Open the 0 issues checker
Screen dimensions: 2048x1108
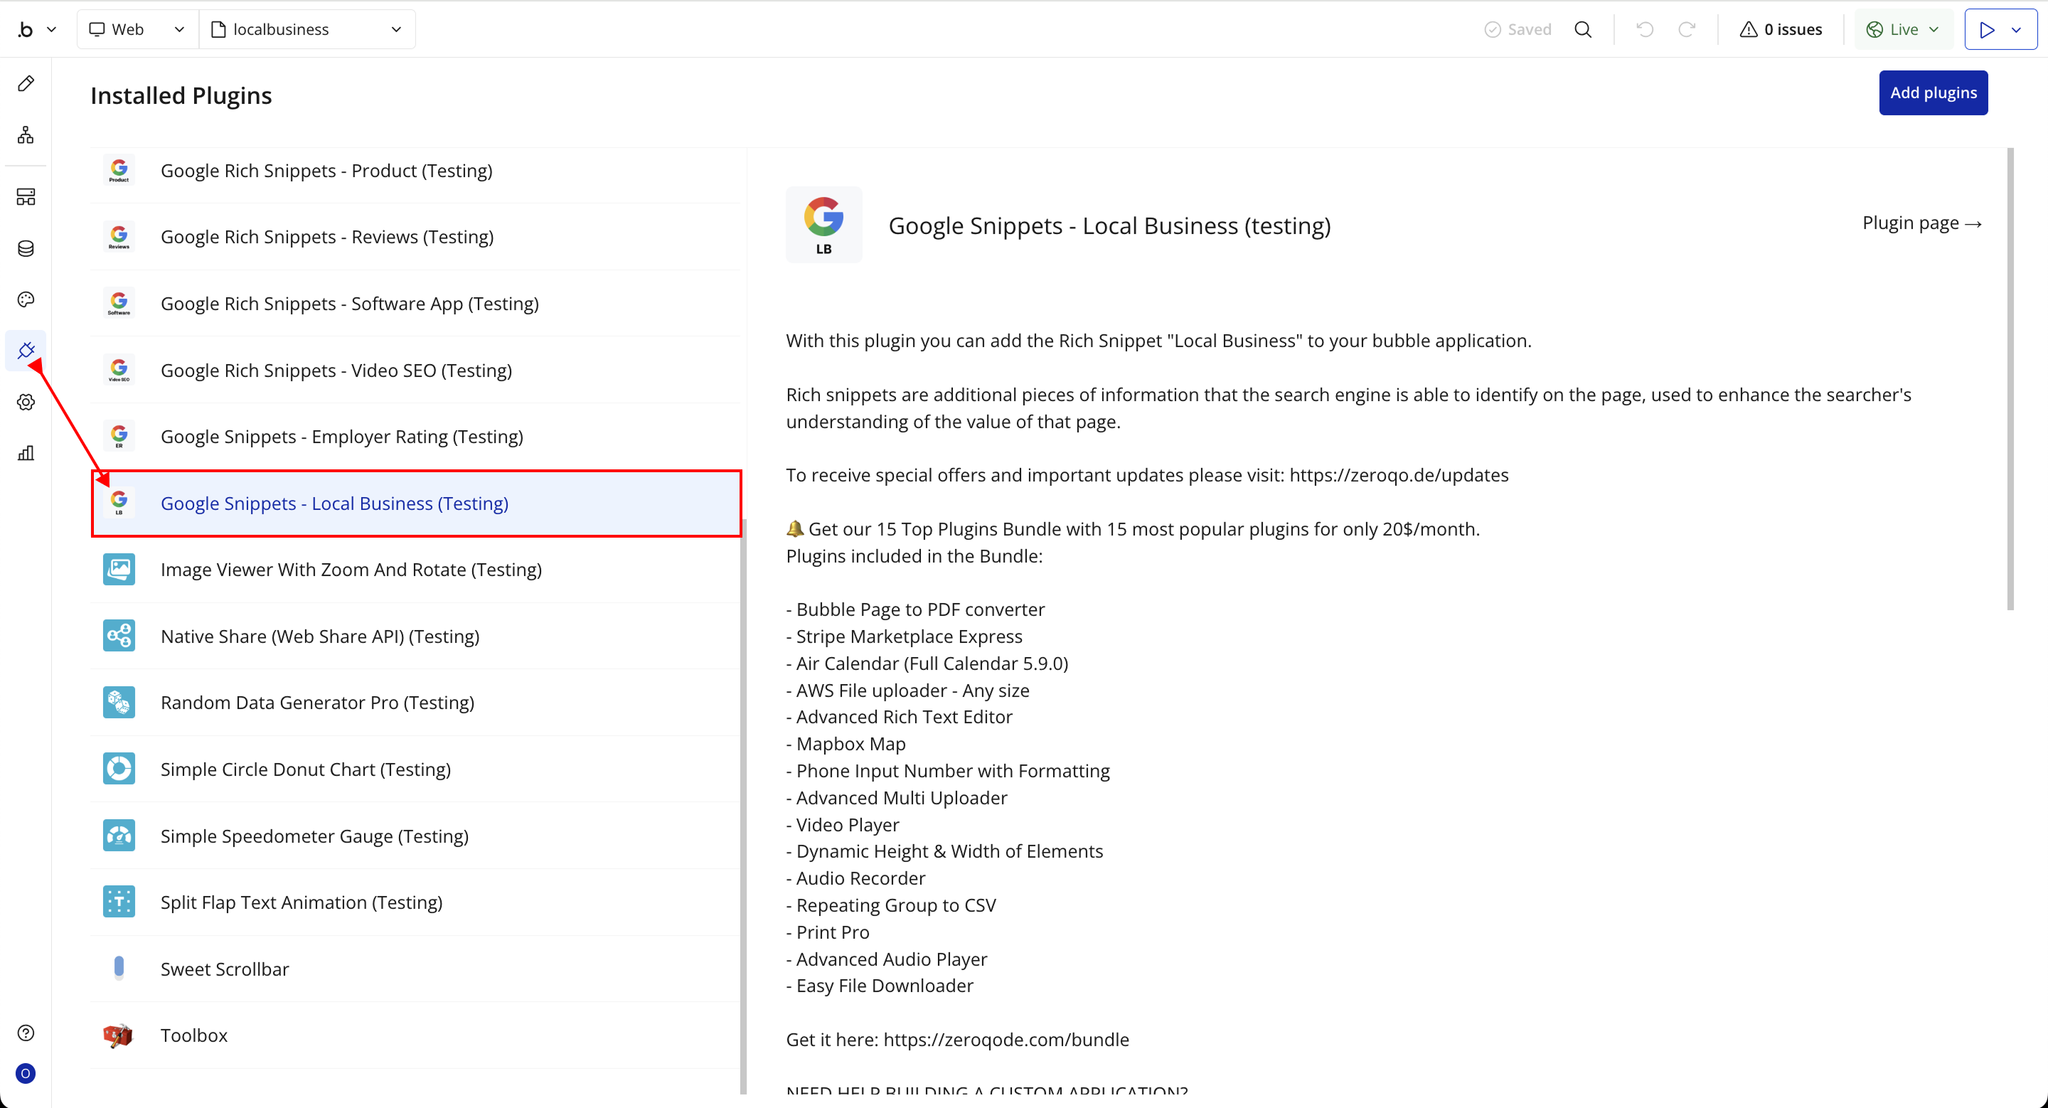(1781, 29)
